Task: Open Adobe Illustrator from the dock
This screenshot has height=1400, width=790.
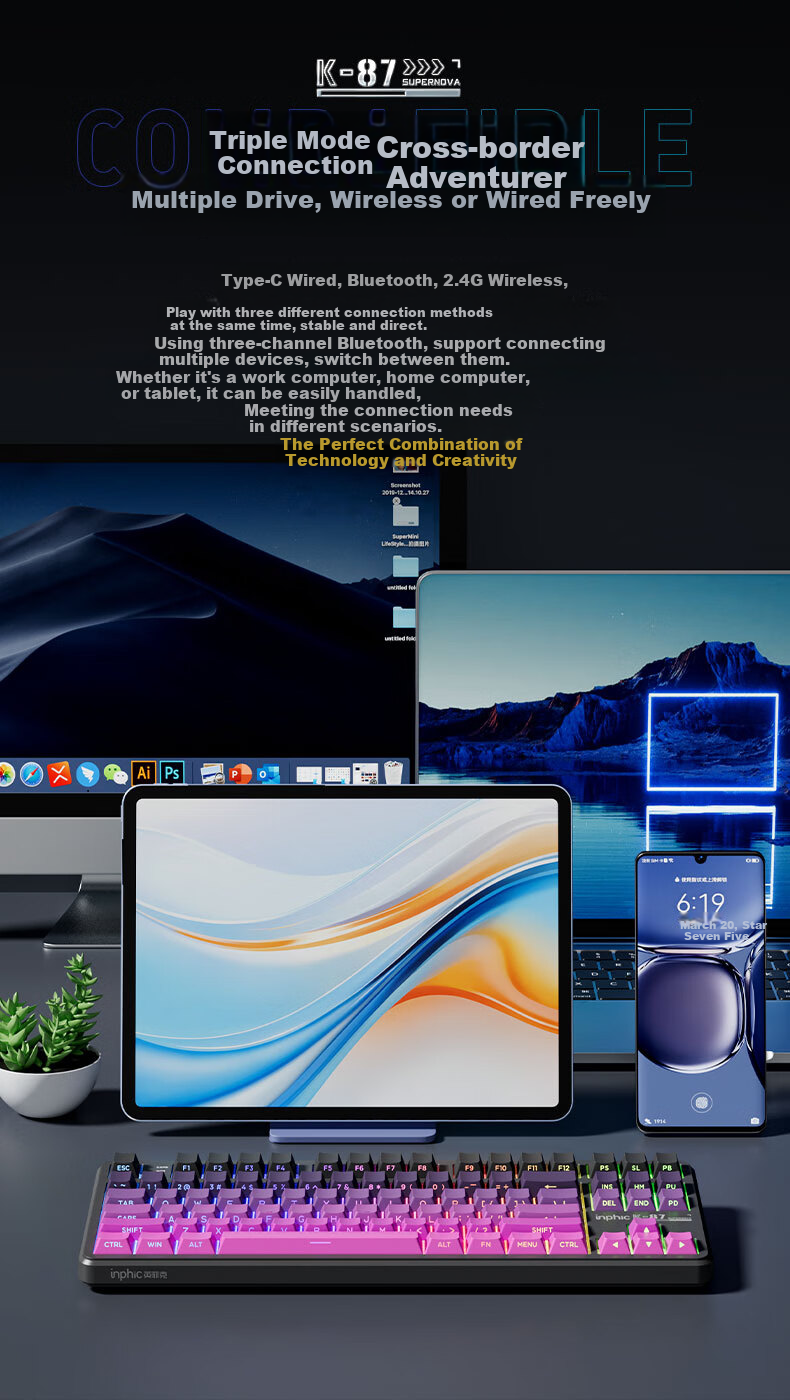Action: point(144,773)
